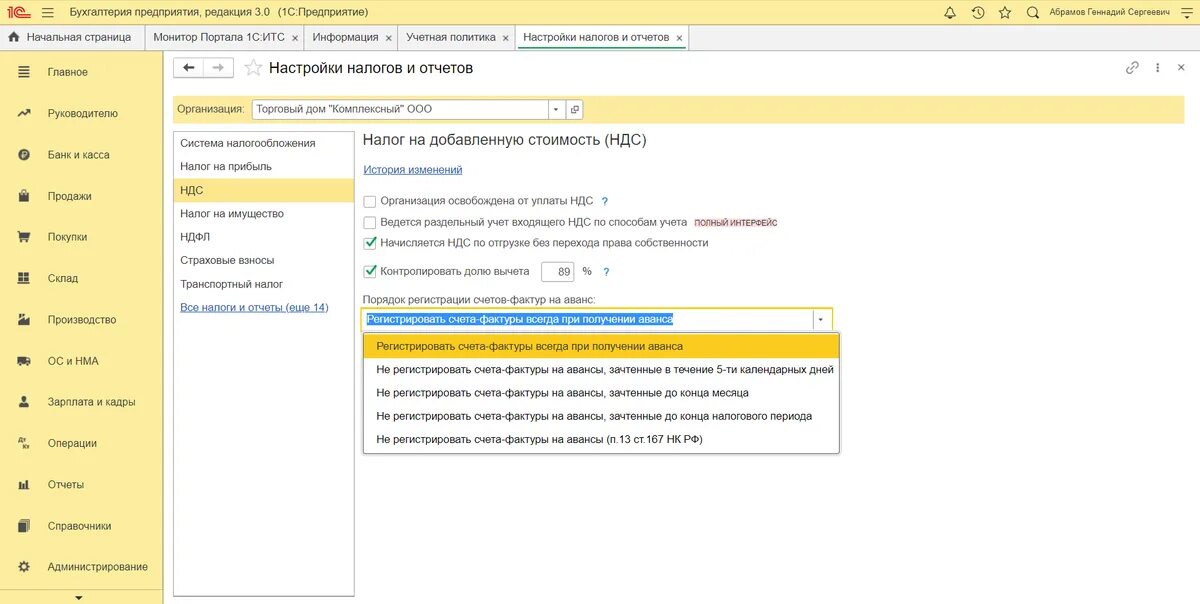The width and height of the screenshot is (1200, 604).
Task: Open history clock icon
Action: 978,12
